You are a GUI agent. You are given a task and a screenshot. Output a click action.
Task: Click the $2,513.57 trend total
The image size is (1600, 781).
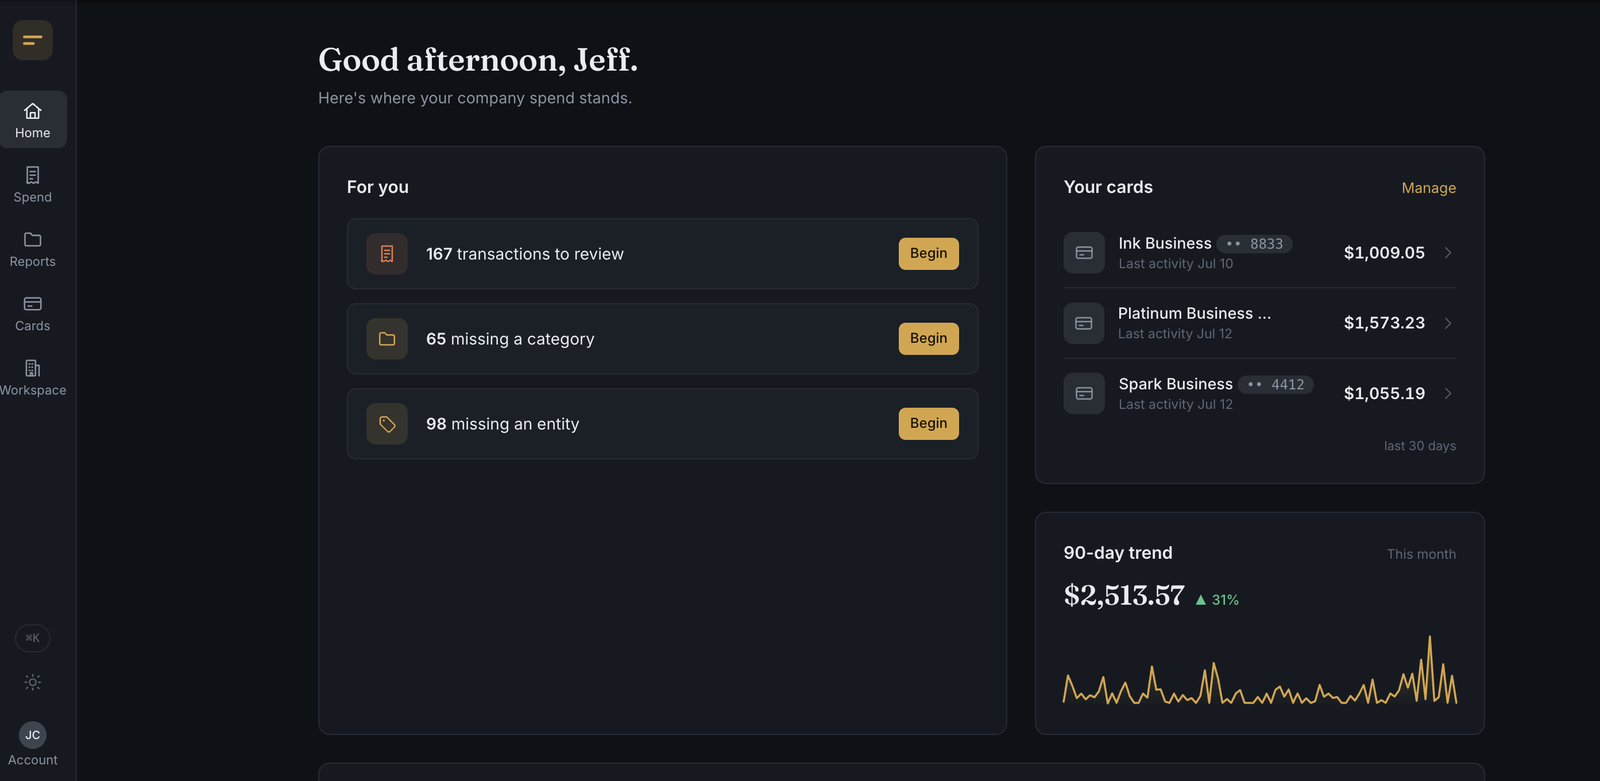1124,596
